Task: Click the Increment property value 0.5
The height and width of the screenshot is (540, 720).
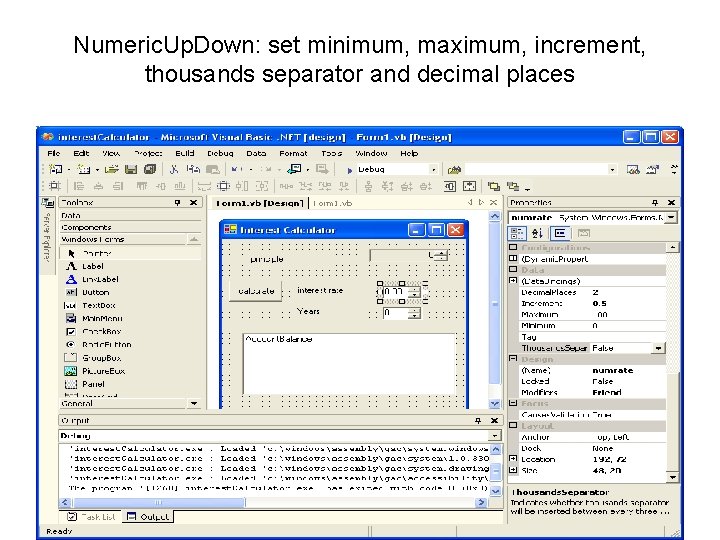Action: pos(628,304)
